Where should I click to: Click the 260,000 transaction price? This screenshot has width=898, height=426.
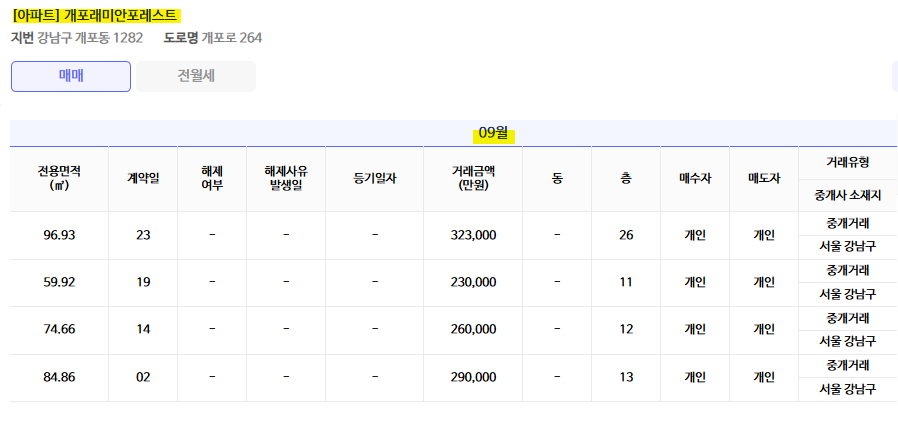tap(473, 329)
